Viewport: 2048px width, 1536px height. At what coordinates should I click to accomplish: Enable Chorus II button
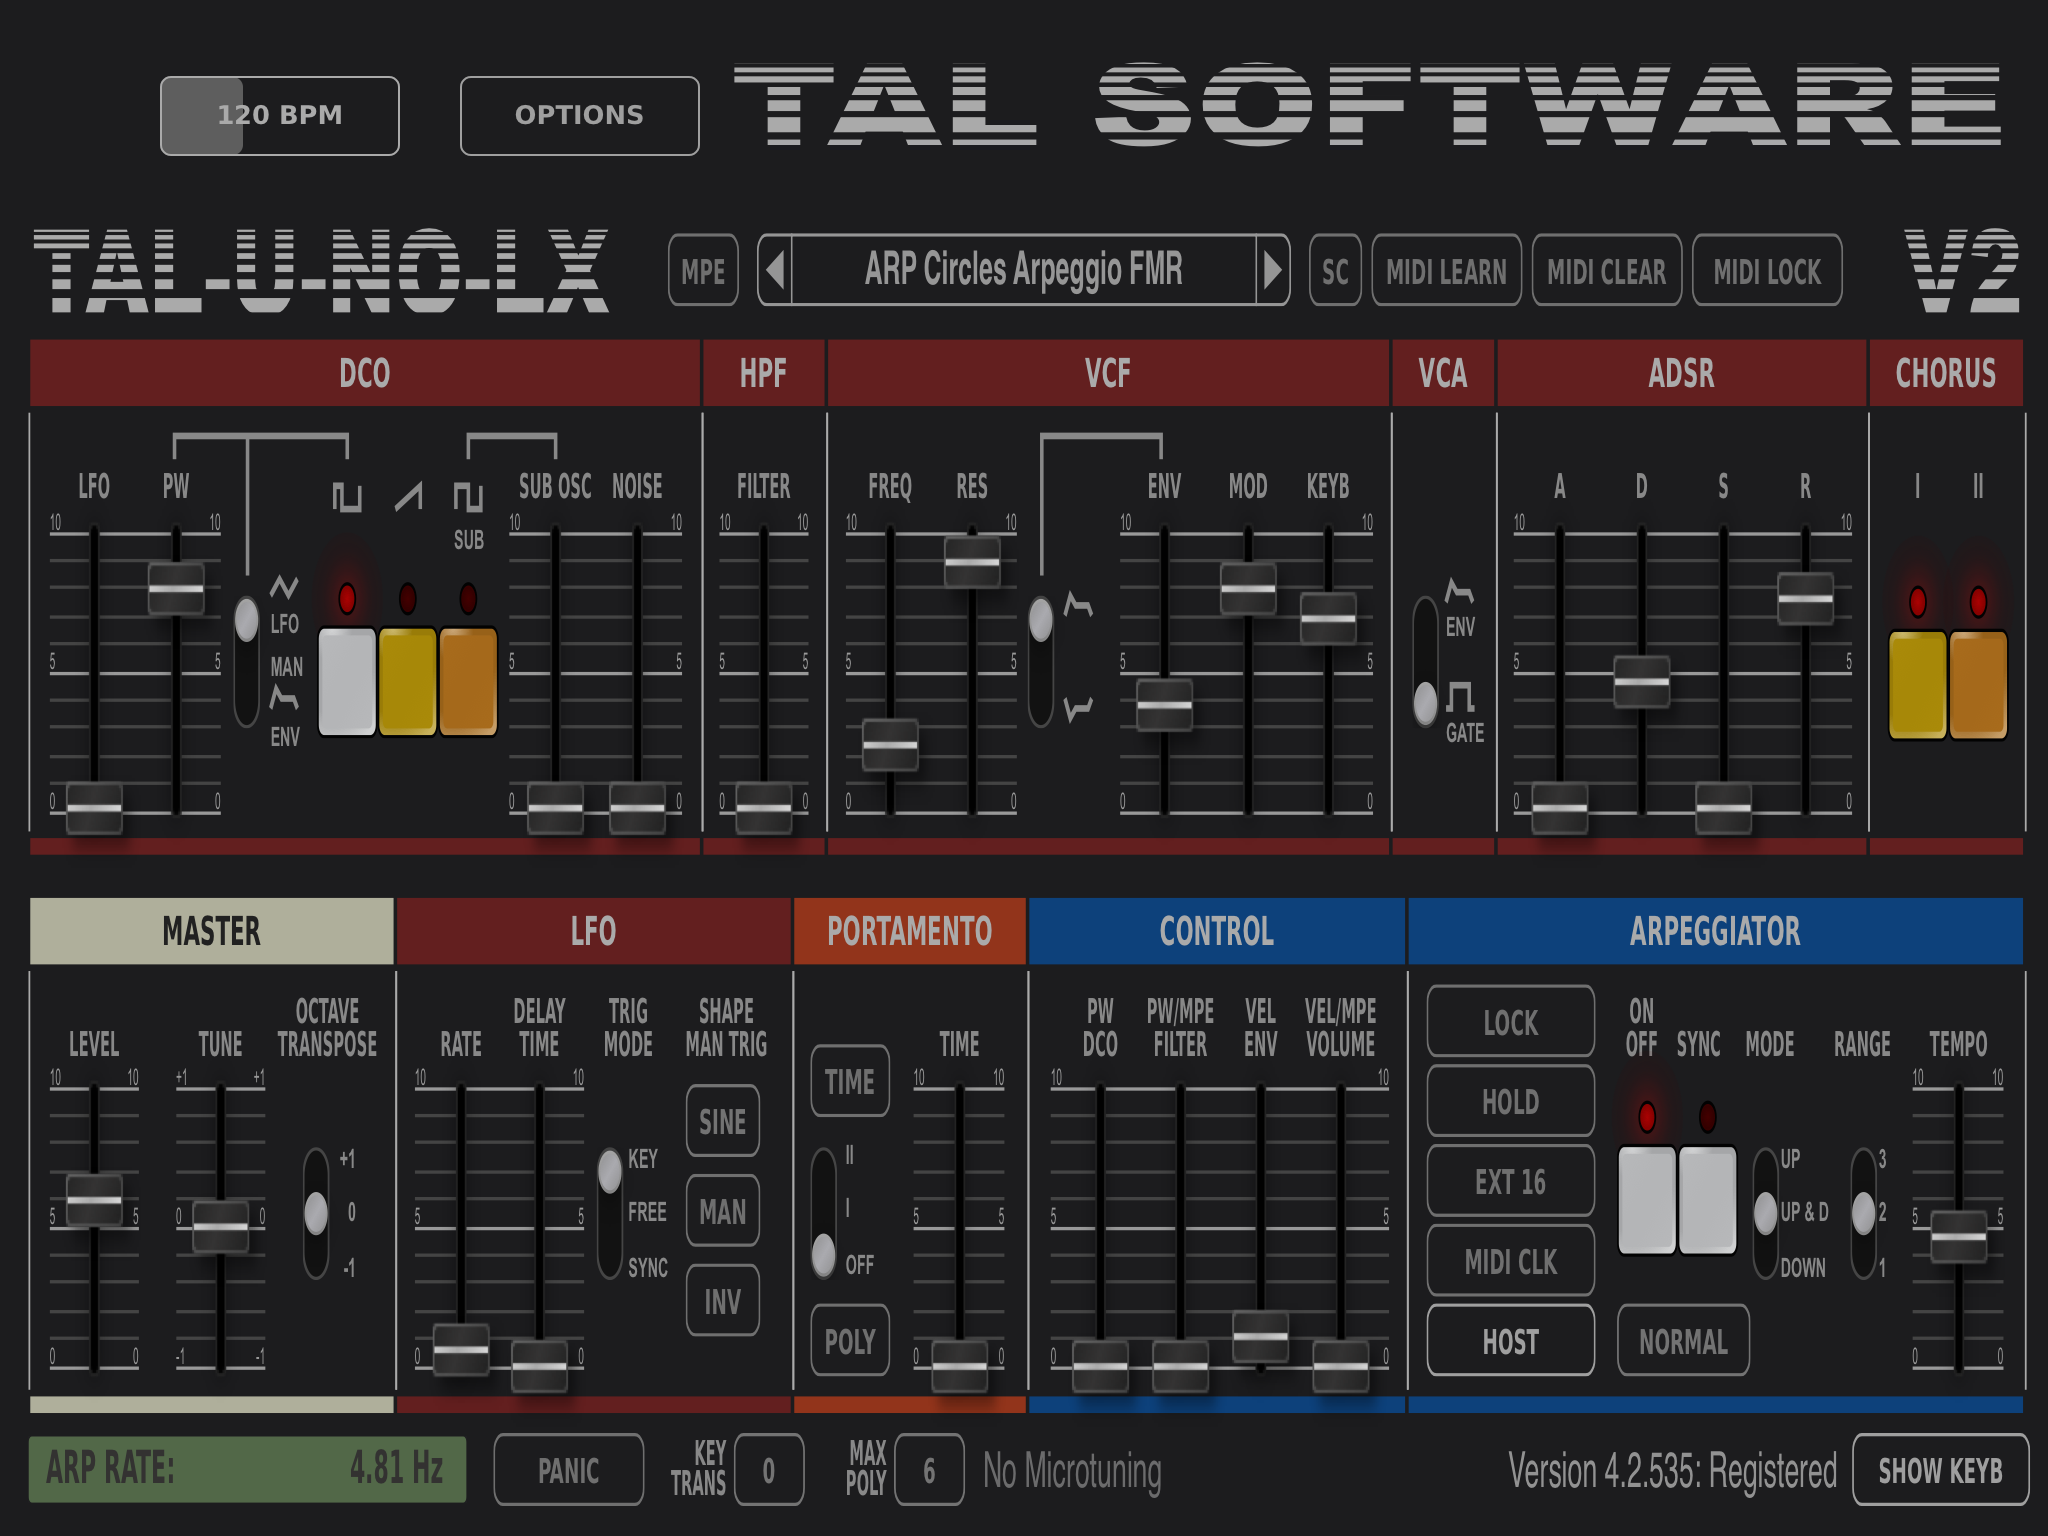pyautogui.click(x=1978, y=685)
